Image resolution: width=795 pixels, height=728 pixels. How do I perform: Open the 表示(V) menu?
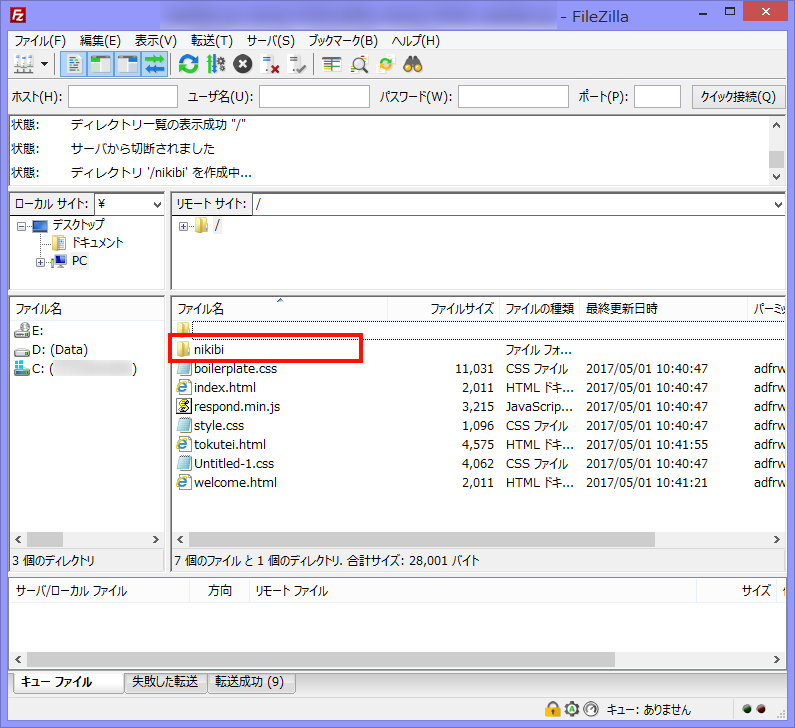click(x=156, y=41)
